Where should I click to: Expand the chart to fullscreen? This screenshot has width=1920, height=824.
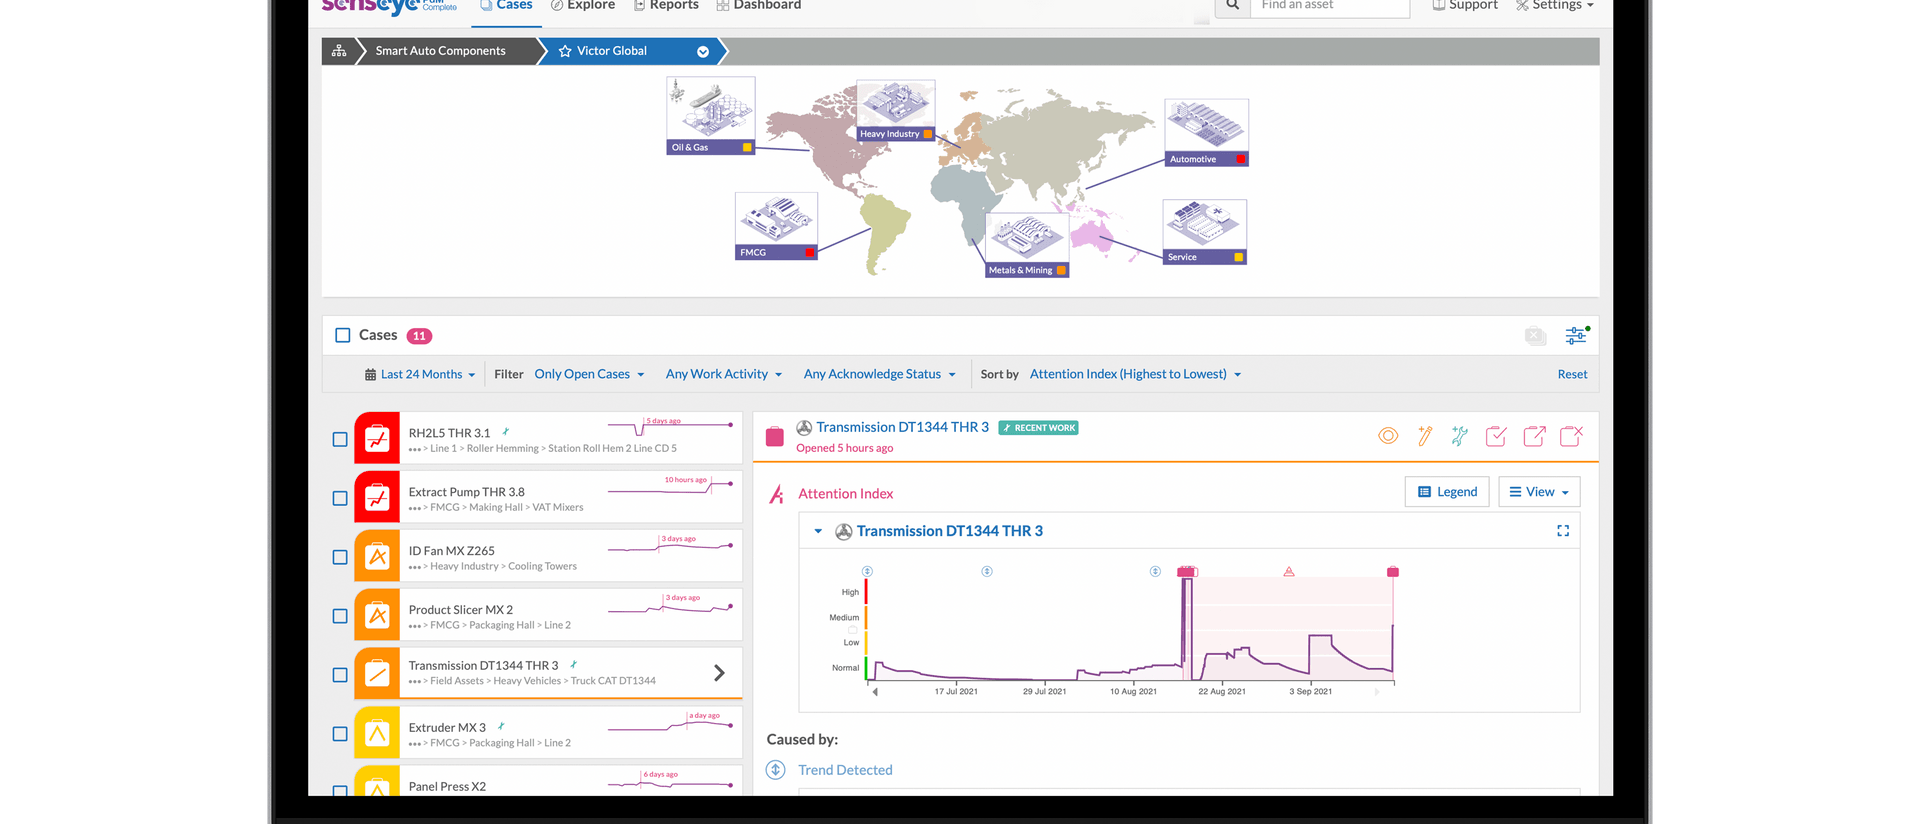coord(1563,531)
